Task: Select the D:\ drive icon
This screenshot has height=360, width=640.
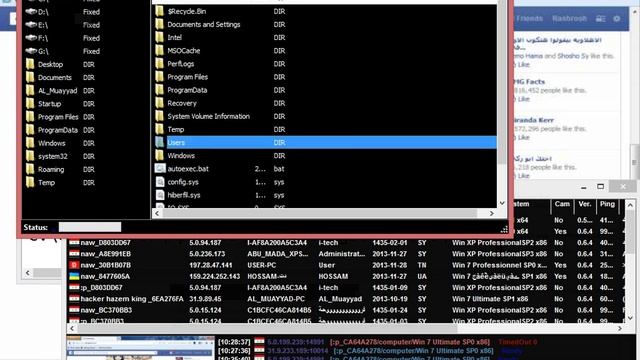Action: [31, 12]
